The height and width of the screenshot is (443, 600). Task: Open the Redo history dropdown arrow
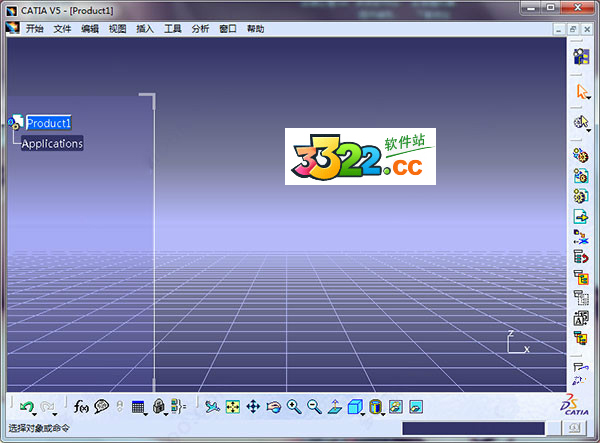coord(55,414)
